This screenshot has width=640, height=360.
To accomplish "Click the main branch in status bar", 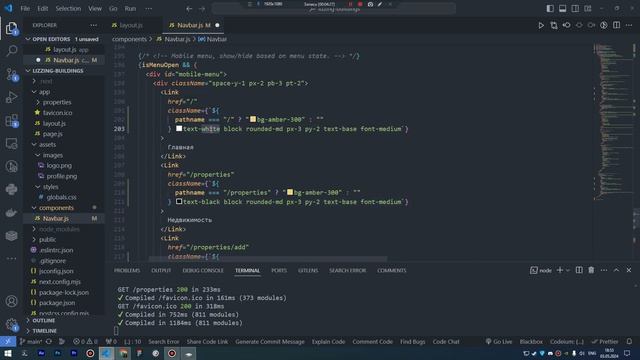I will point(31,341).
